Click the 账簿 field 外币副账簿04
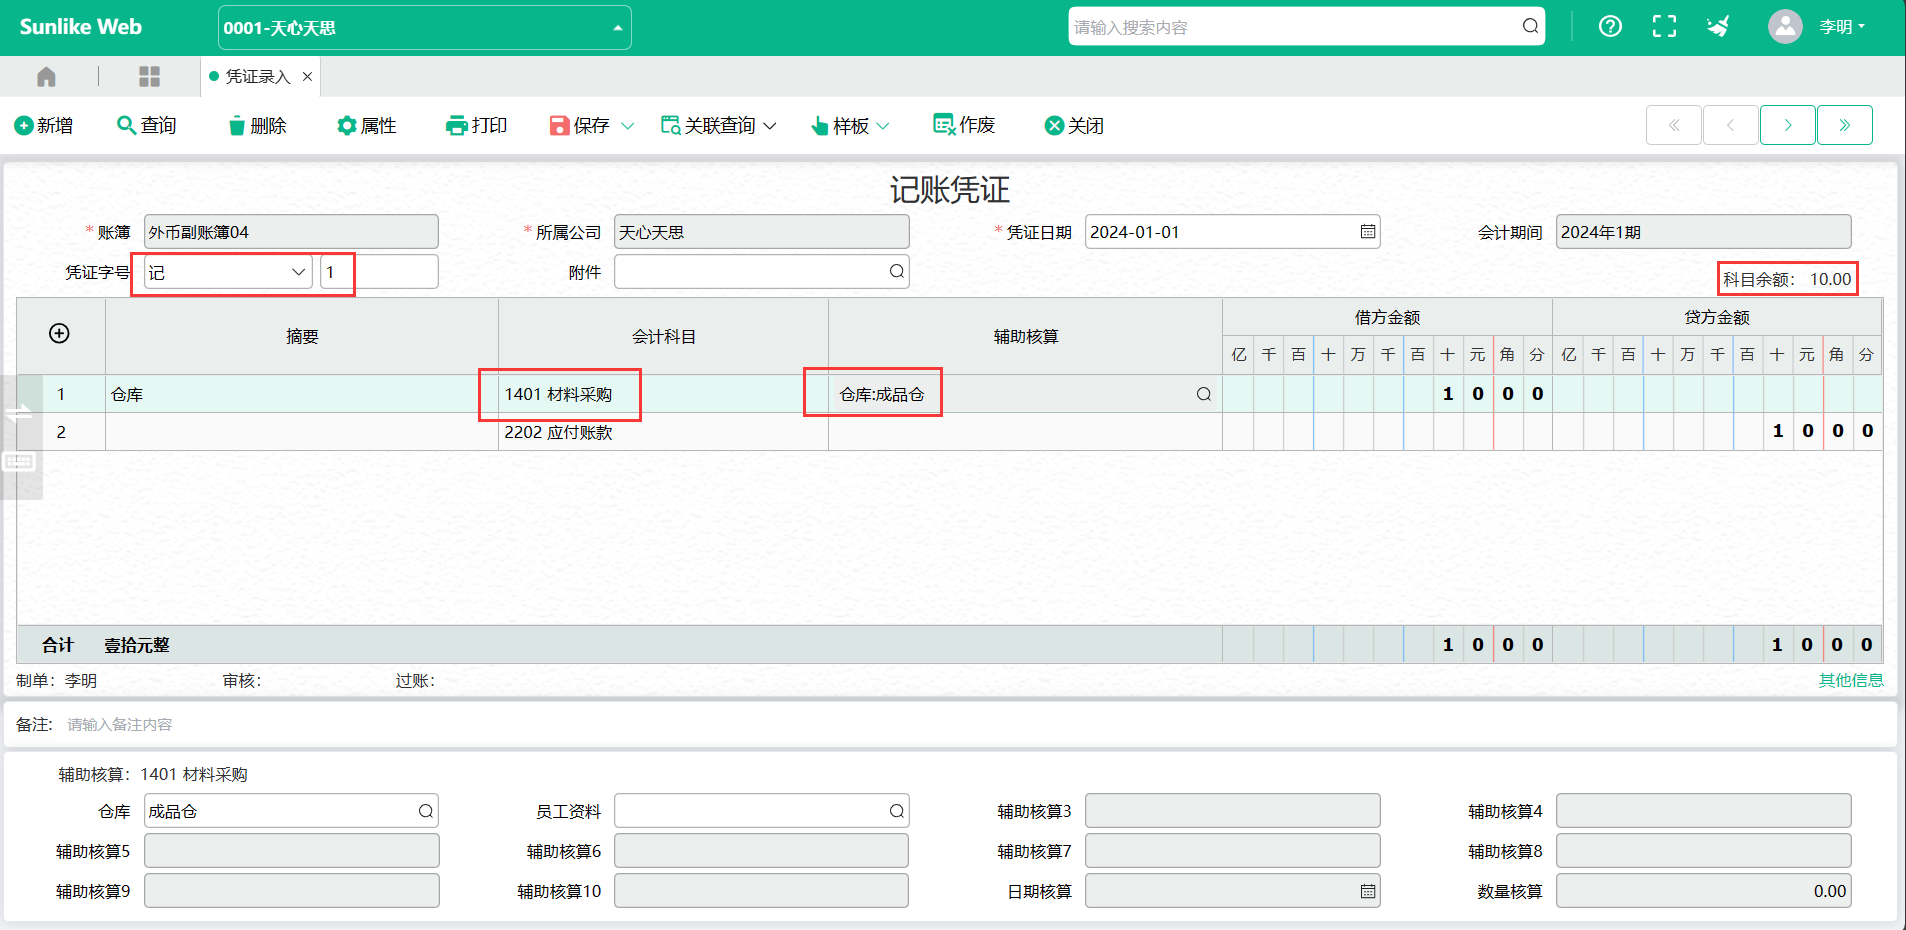 (x=291, y=232)
